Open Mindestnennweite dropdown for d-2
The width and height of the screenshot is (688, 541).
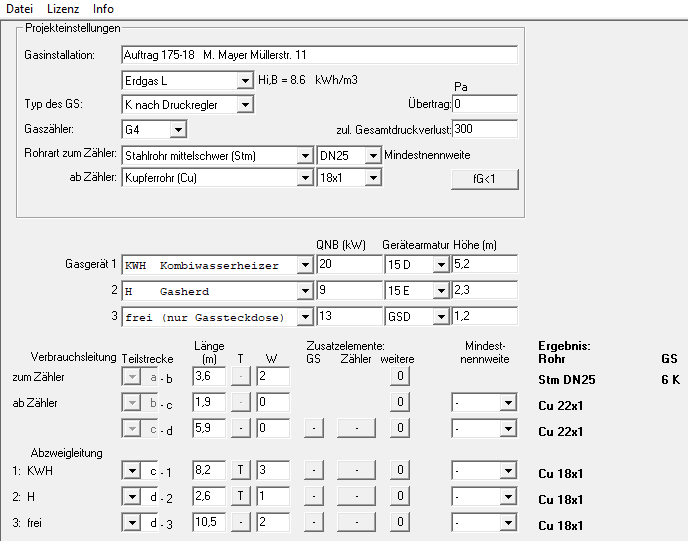pyautogui.click(x=508, y=497)
